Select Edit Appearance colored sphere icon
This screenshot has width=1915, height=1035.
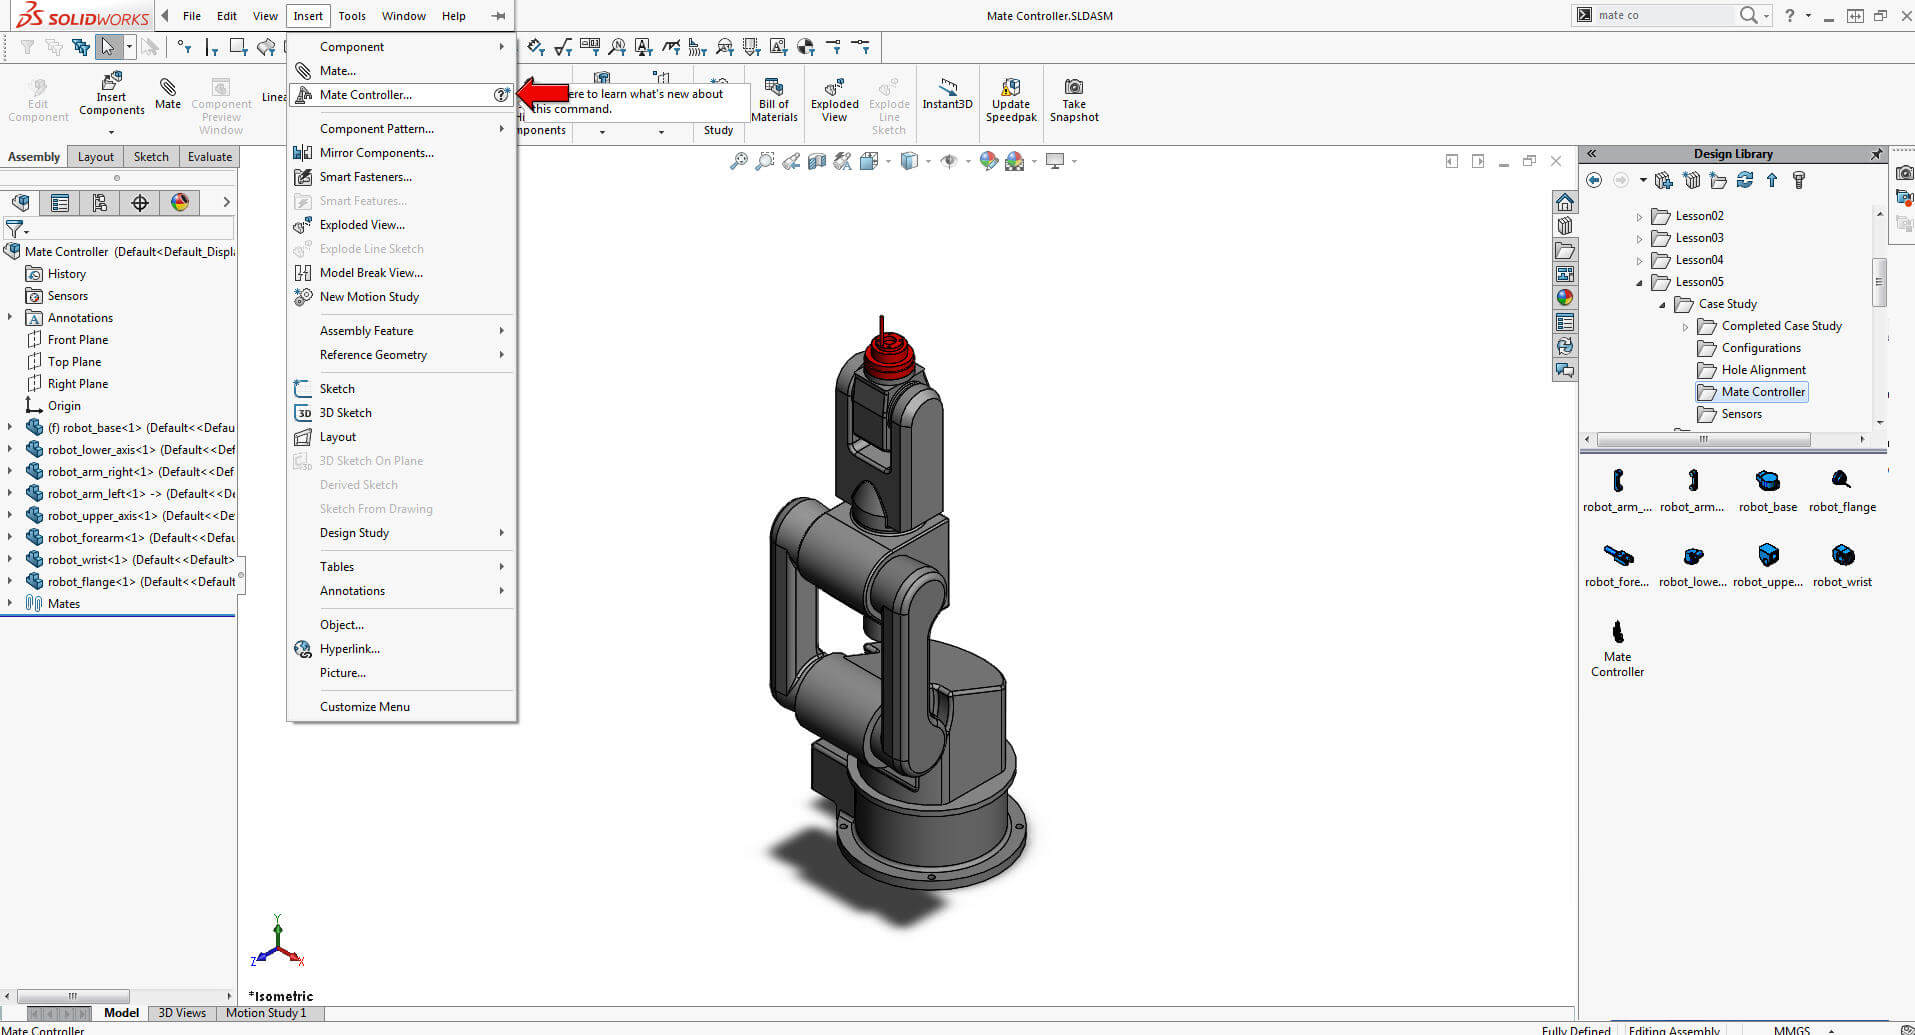coord(989,161)
